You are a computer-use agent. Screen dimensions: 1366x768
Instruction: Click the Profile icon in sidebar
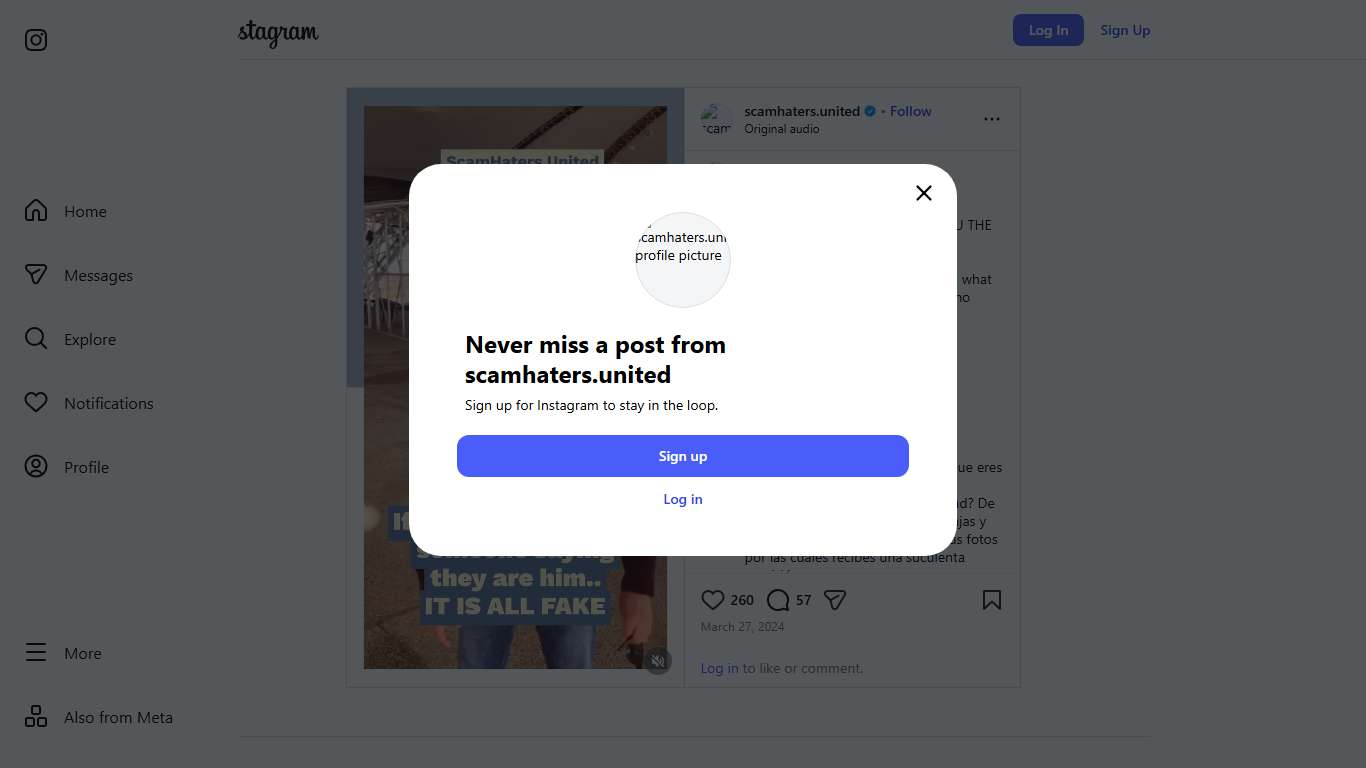(x=36, y=467)
